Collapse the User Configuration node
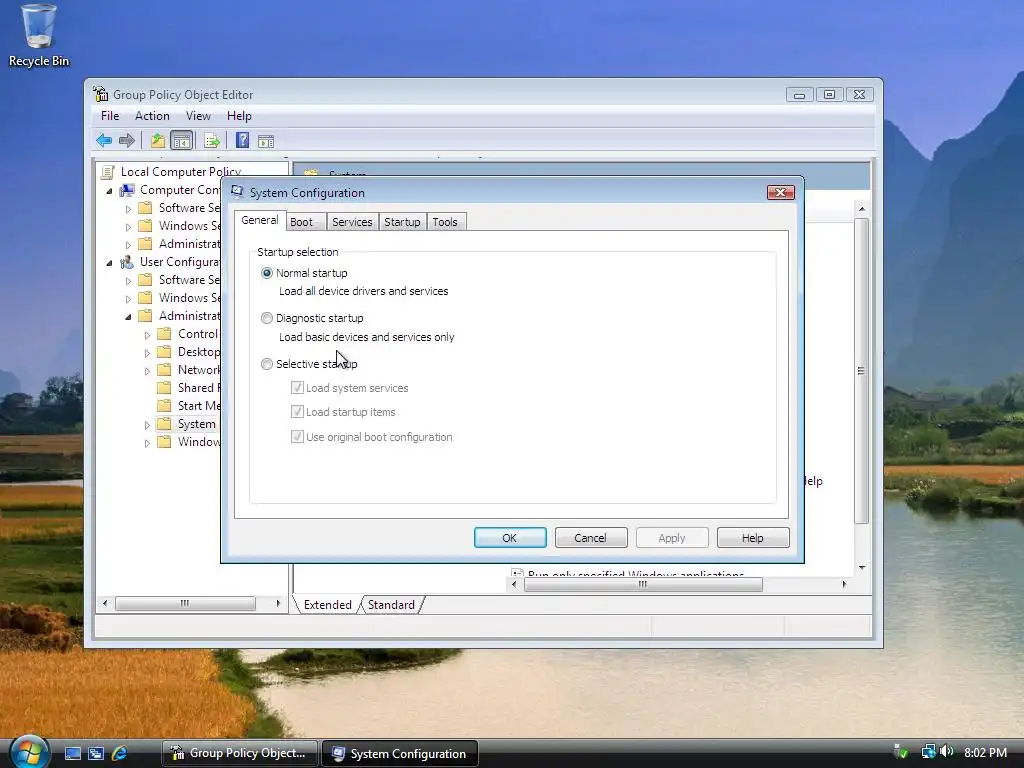This screenshot has height=768, width=1024. coord(109,263)
